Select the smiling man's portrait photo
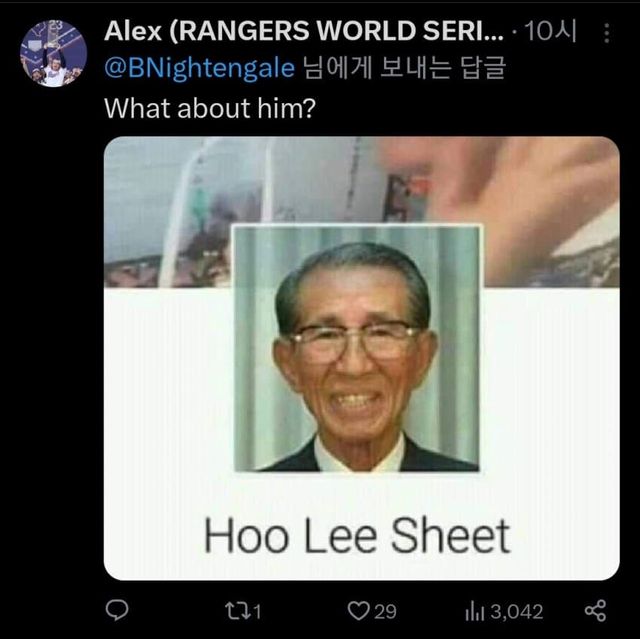640x639 pixels. pos(357,348)
